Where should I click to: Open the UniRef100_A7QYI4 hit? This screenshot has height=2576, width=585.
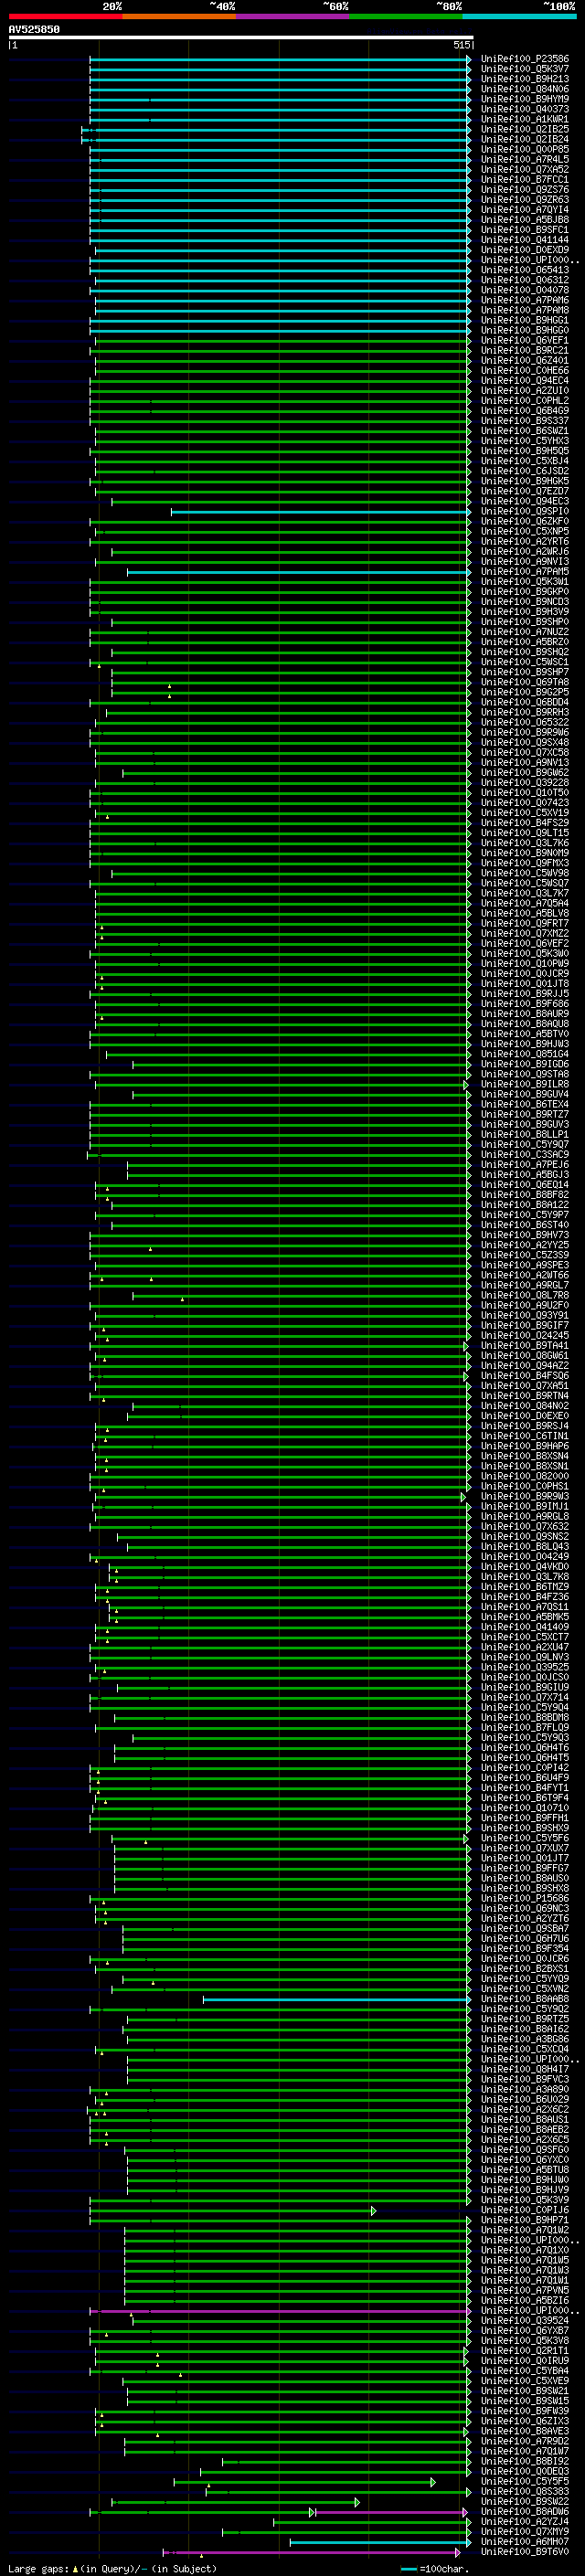[525, 209]
